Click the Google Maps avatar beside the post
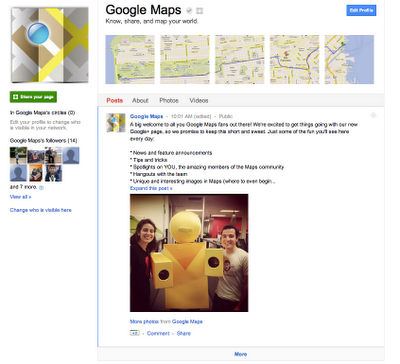Image resolution: width=400 pixels, height=364 pixels. click(116, 122)
